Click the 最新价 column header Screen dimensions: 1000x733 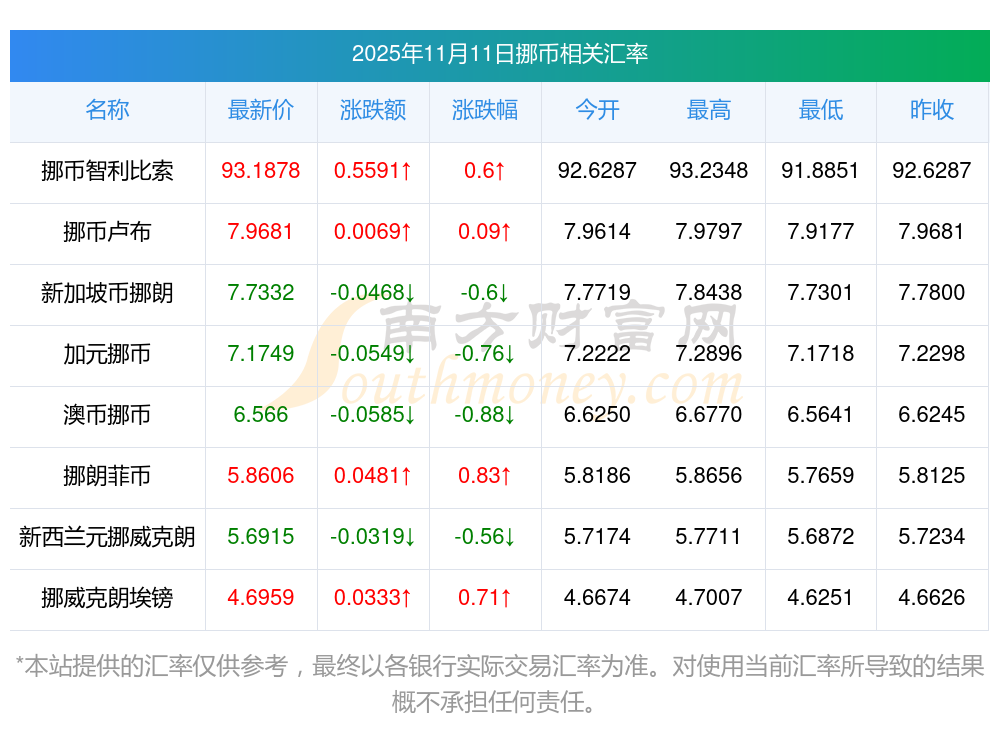261,110
